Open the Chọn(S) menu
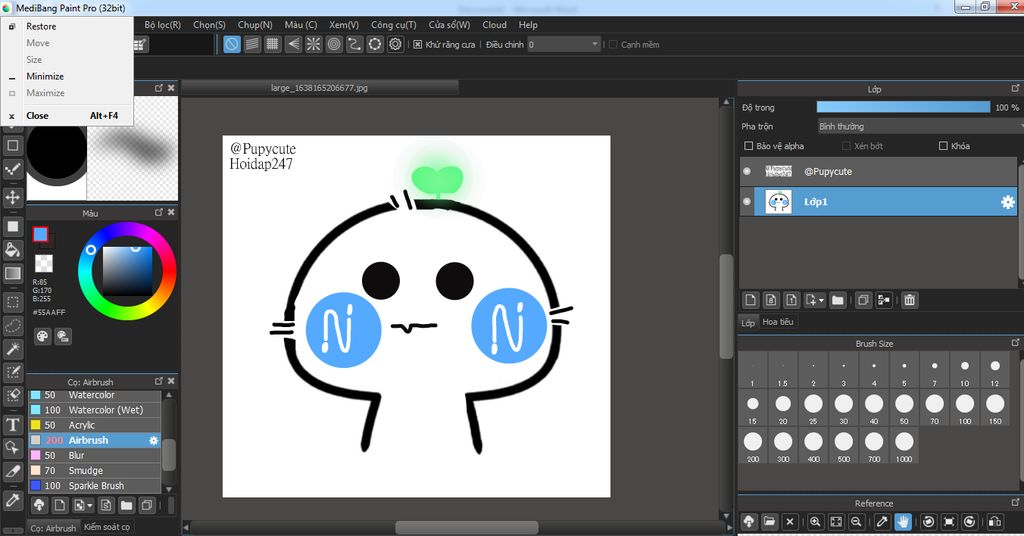This screenshot has width=1024, height=536. (x=210, y=25)
